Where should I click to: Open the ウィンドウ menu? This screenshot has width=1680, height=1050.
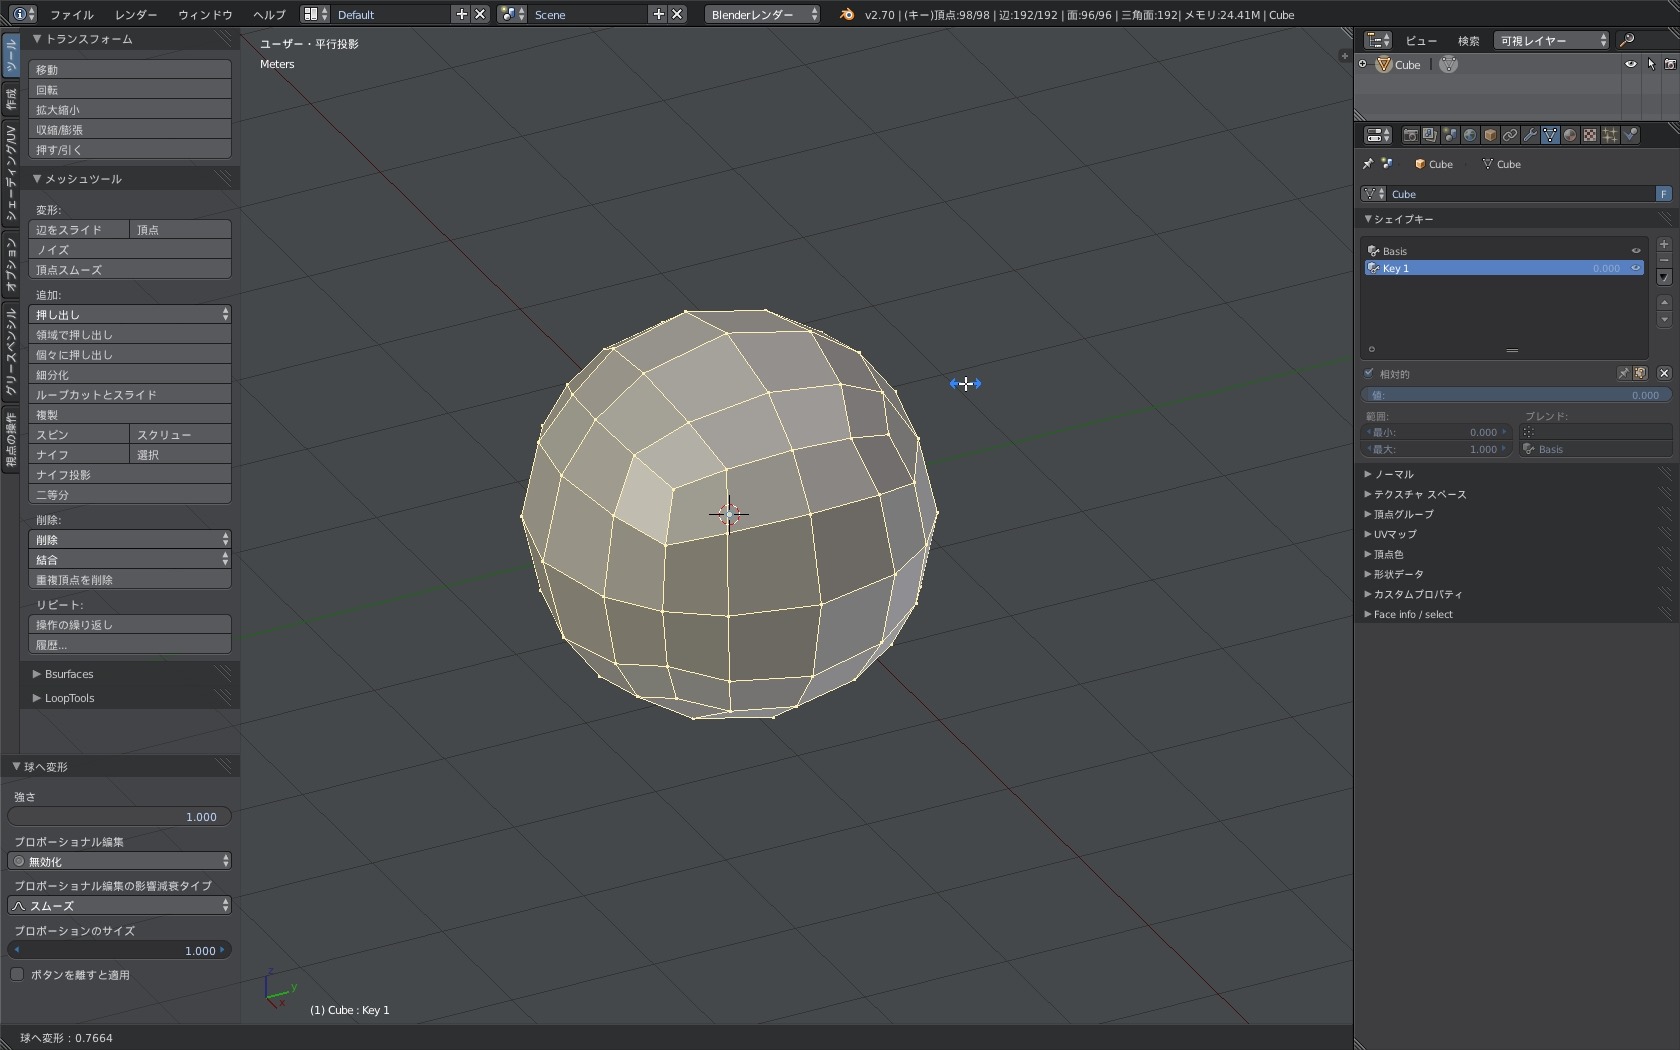point(205,15)
